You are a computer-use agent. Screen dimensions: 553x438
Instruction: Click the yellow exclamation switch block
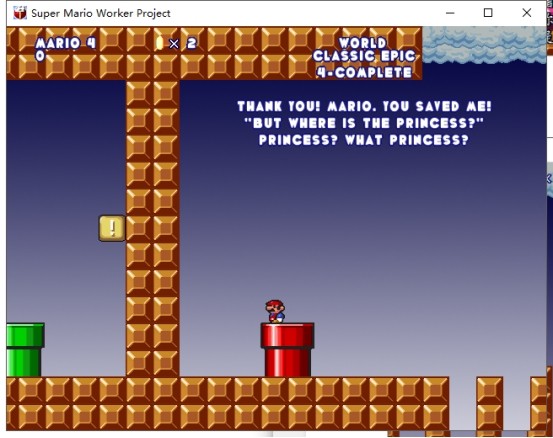coord(112,229)
